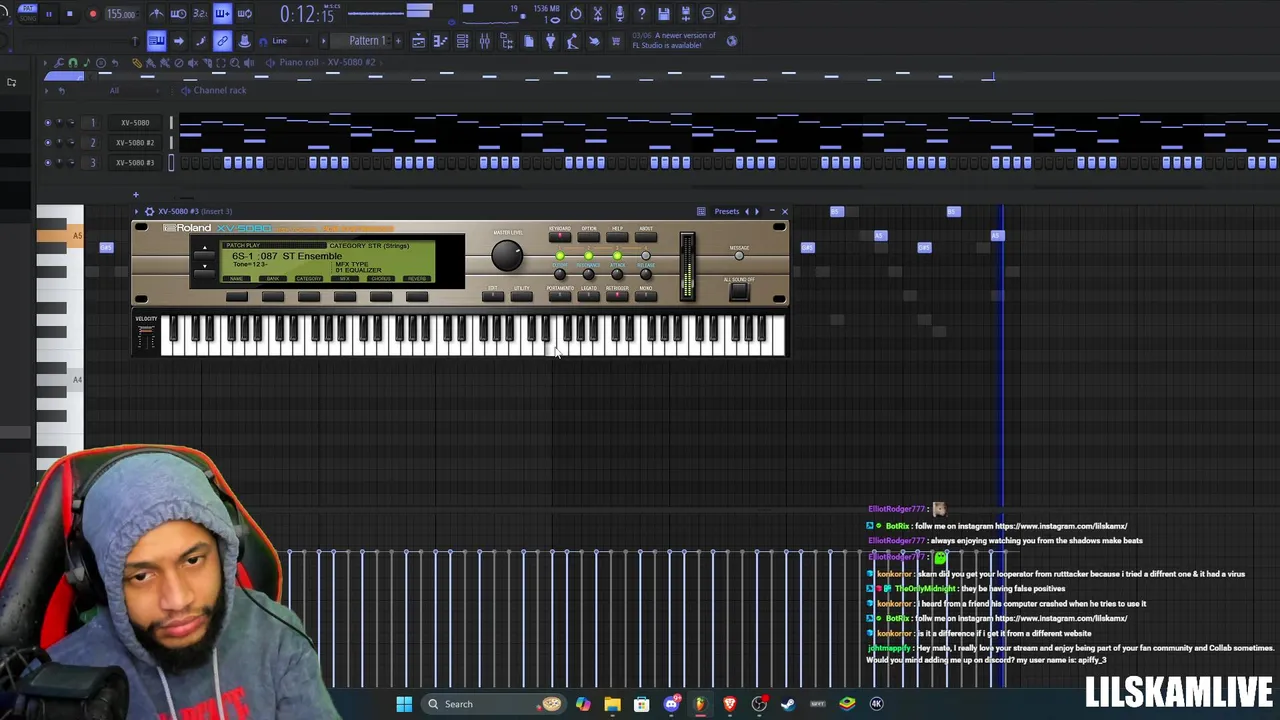Click the record button in the transport bar
Image resolution: width=1280 pixels, height=720 pixels.
point(93,14)
